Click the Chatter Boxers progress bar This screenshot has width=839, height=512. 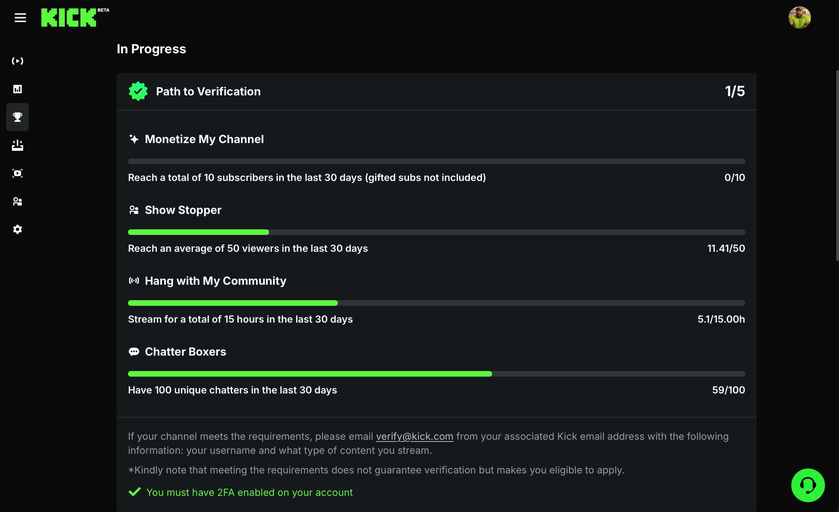(436, 374)
